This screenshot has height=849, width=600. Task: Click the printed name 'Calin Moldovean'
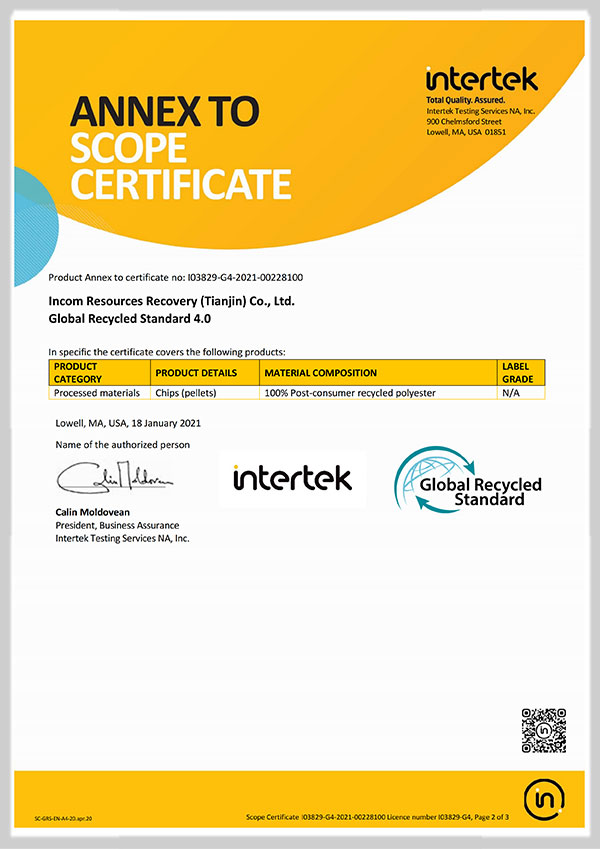pyautogui.click(x=93, y=512)
